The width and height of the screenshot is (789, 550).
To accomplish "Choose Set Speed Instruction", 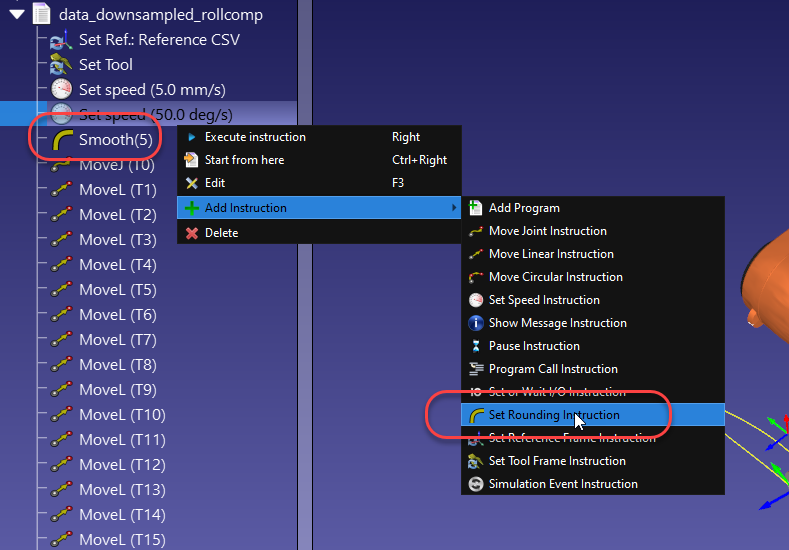I will 593,300.
